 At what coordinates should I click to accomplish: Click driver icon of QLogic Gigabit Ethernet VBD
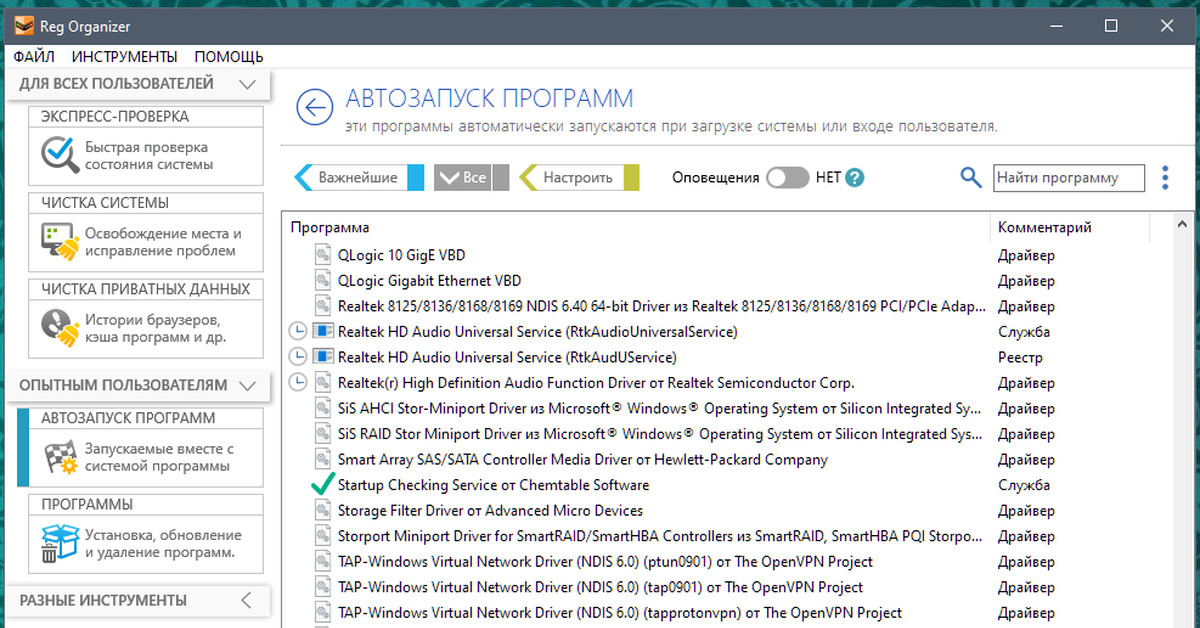click(x=322, y=280)
